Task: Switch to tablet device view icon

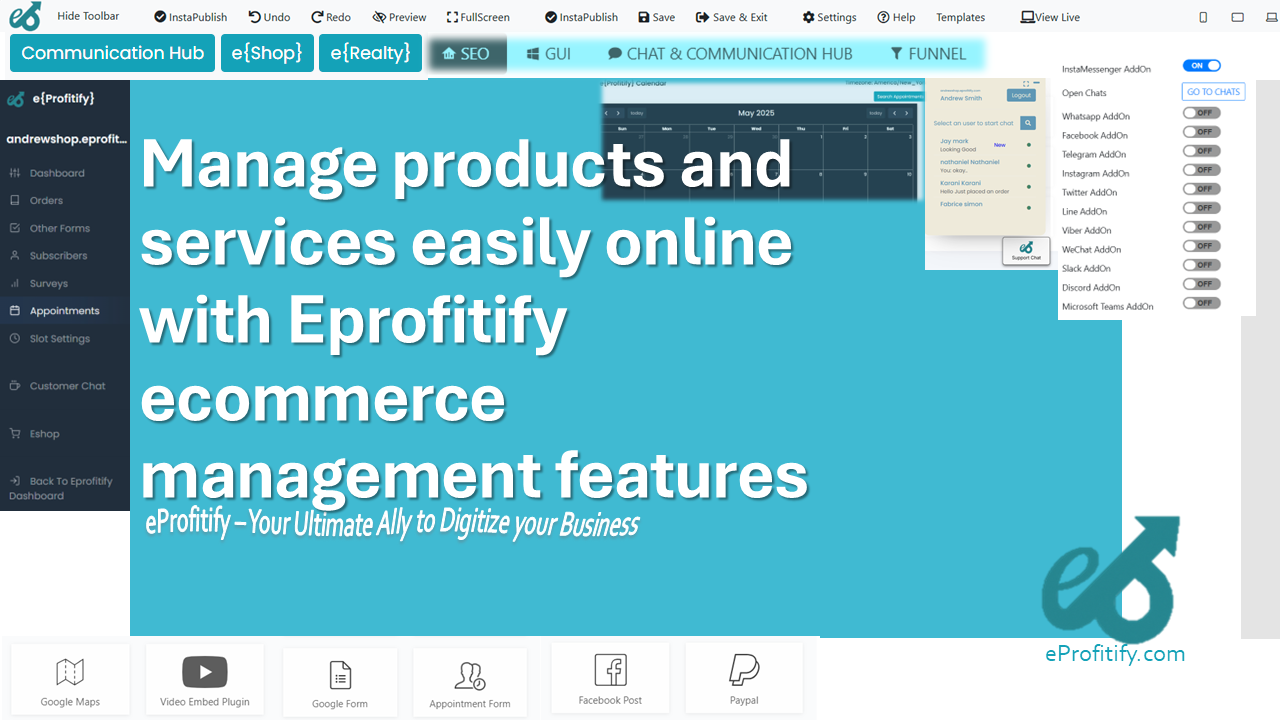Action: tap(1238, 17)
